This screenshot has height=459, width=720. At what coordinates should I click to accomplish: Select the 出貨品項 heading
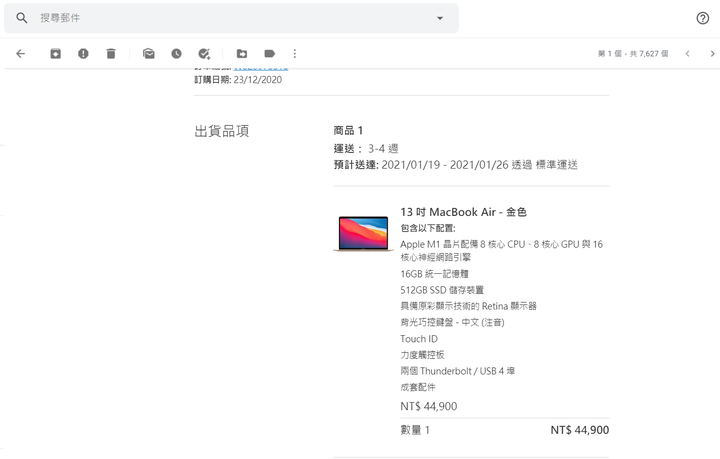pos(222,131)
